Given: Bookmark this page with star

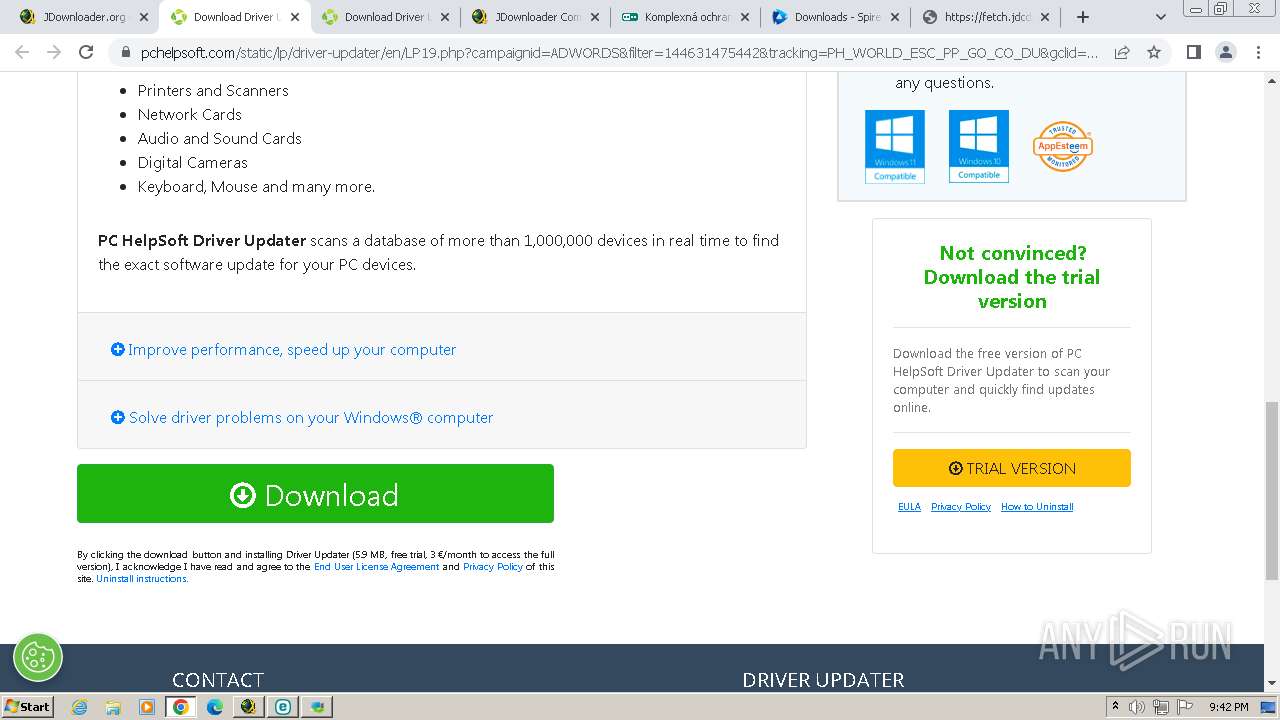Looking at the screenshot, I should (x=1154, y=53).
